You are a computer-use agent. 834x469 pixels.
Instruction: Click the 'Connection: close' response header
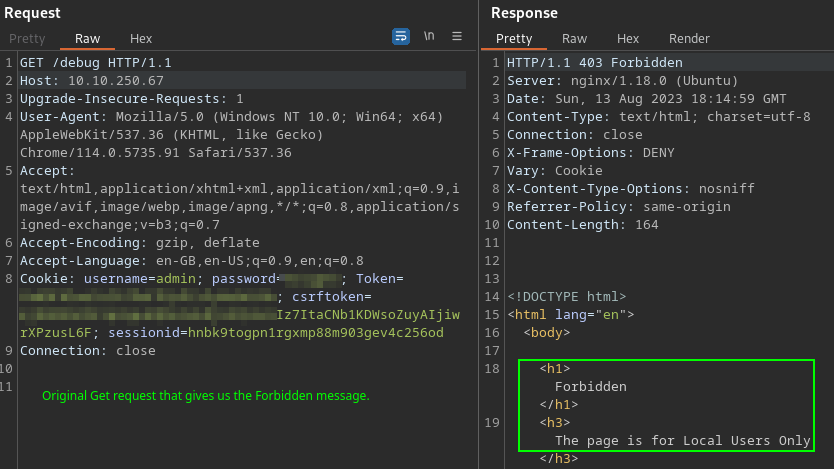pyautogui.click(x=574, y=135)
